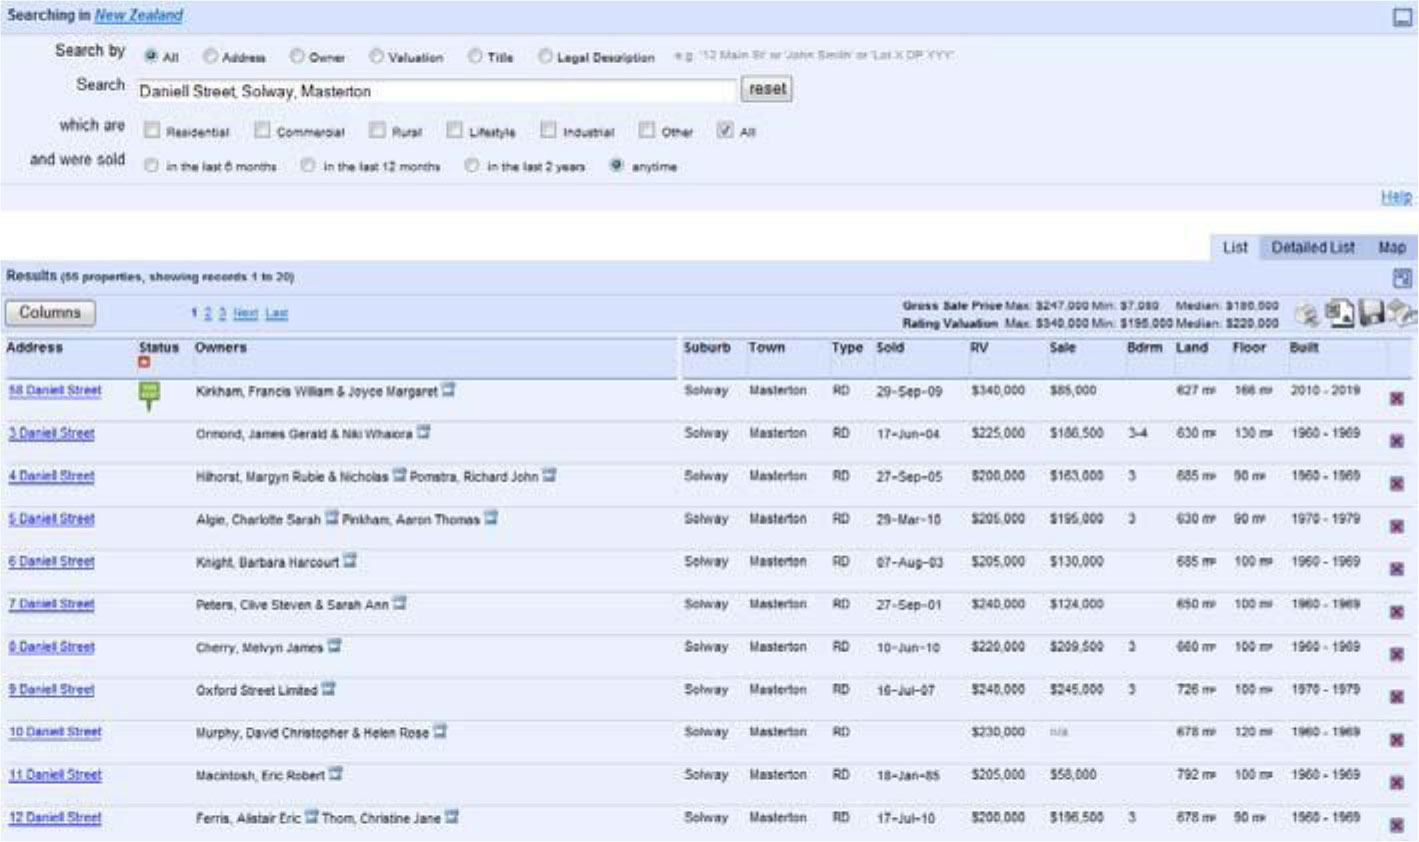Switch to the Map tab
1419x842 pixels.
(1392, 247)
